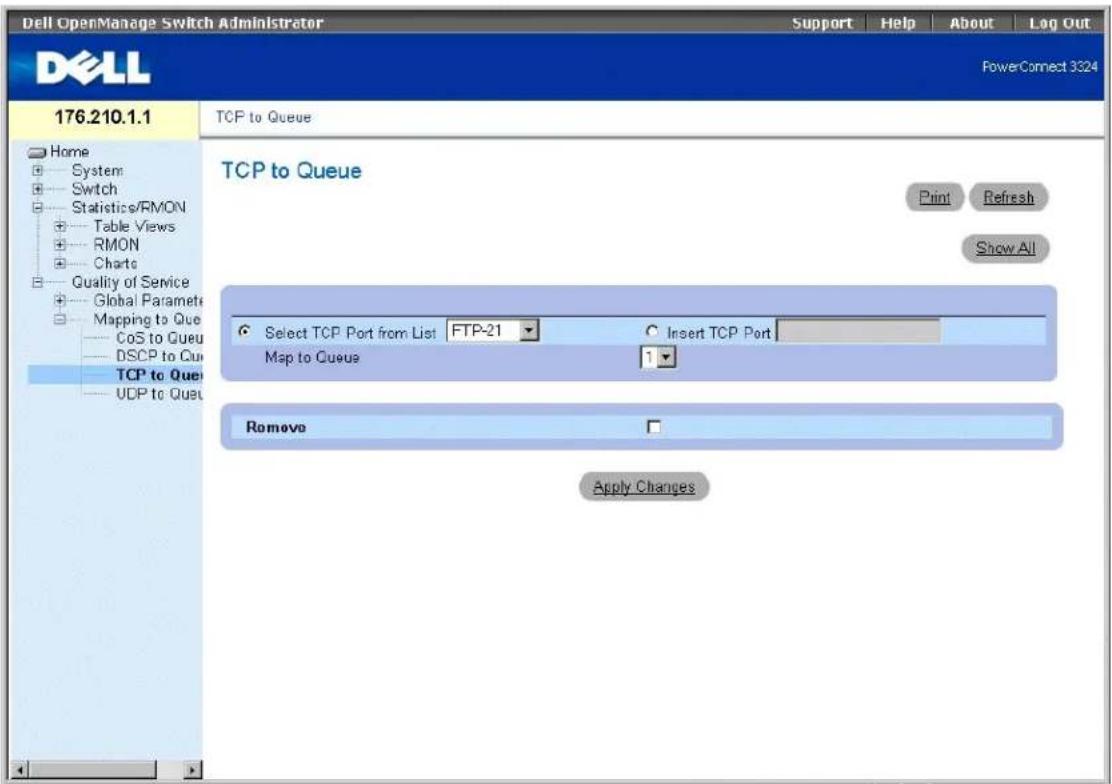The image size is (1112, 784).
Task: Select RMON under Statistics/RMON
Action: tap(116, 245)
